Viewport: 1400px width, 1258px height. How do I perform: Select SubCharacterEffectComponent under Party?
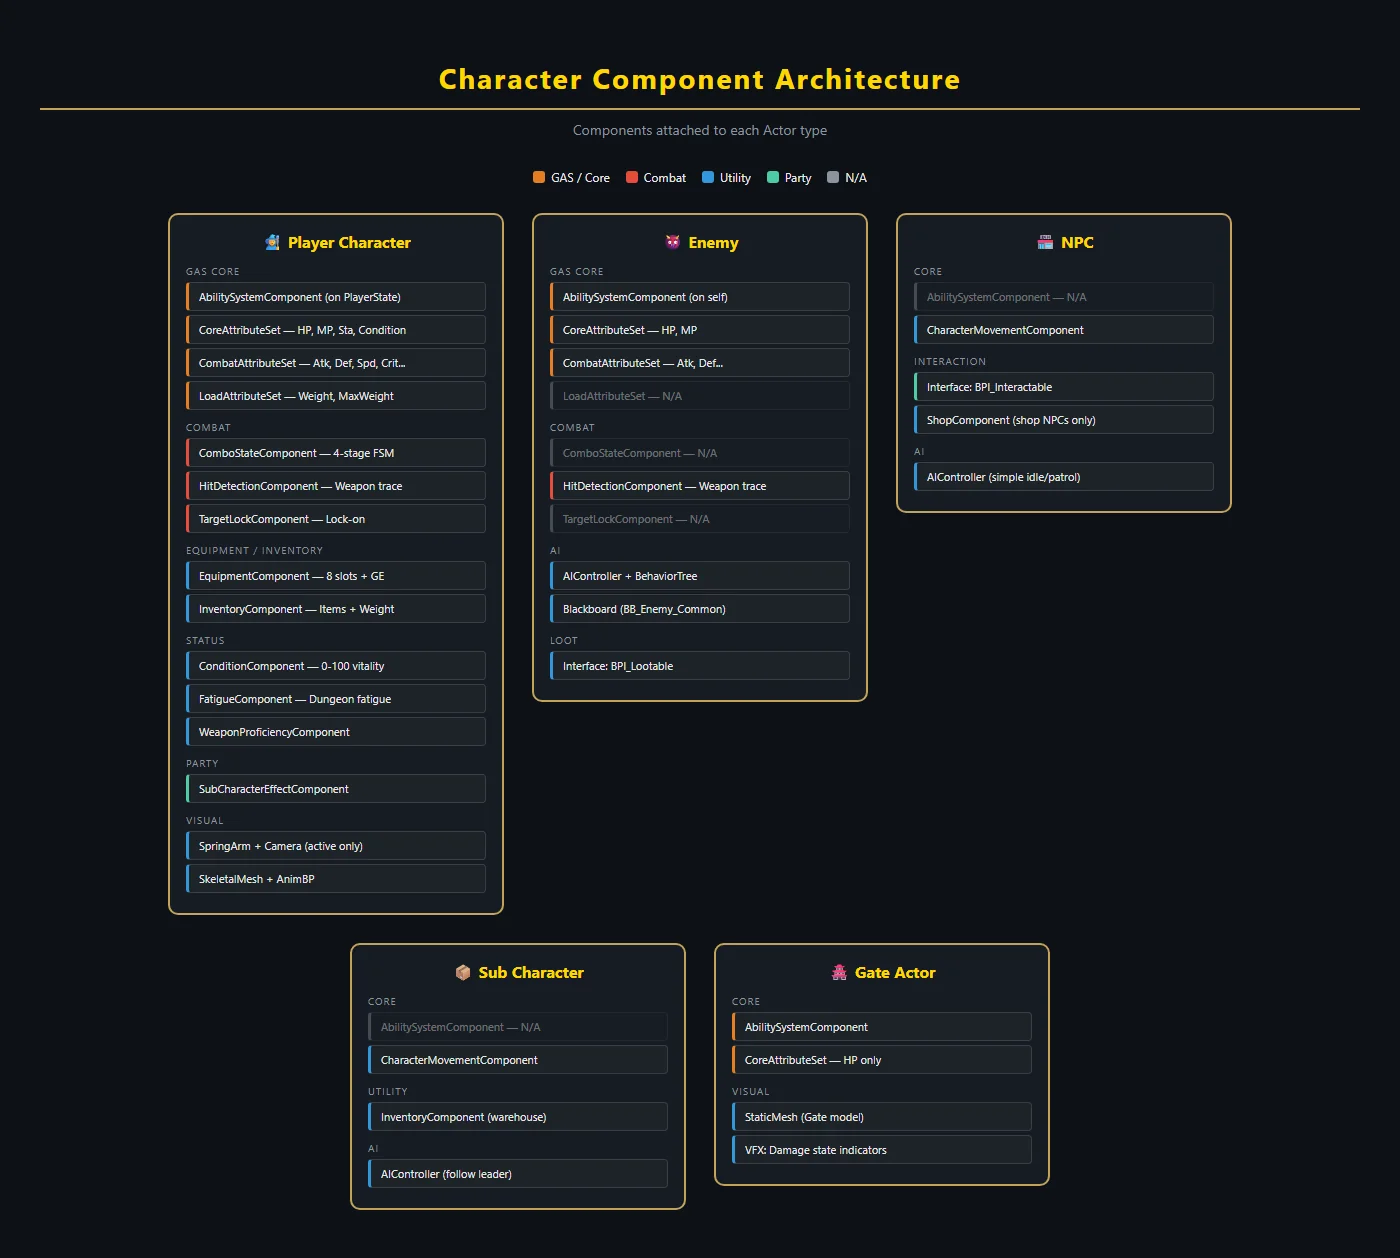336,789
